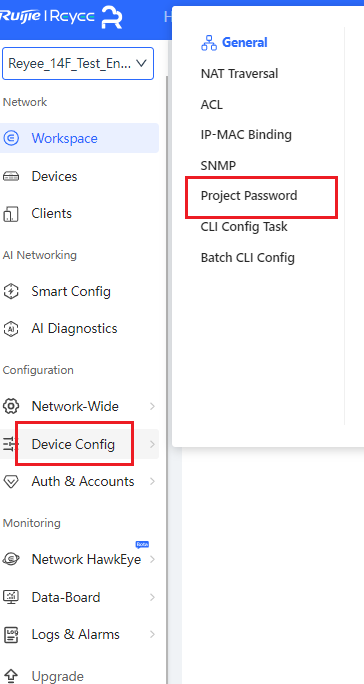Viewport: 364px width, 684px height.
Task: Click the Devices switch icon
Action: [10, 177]
